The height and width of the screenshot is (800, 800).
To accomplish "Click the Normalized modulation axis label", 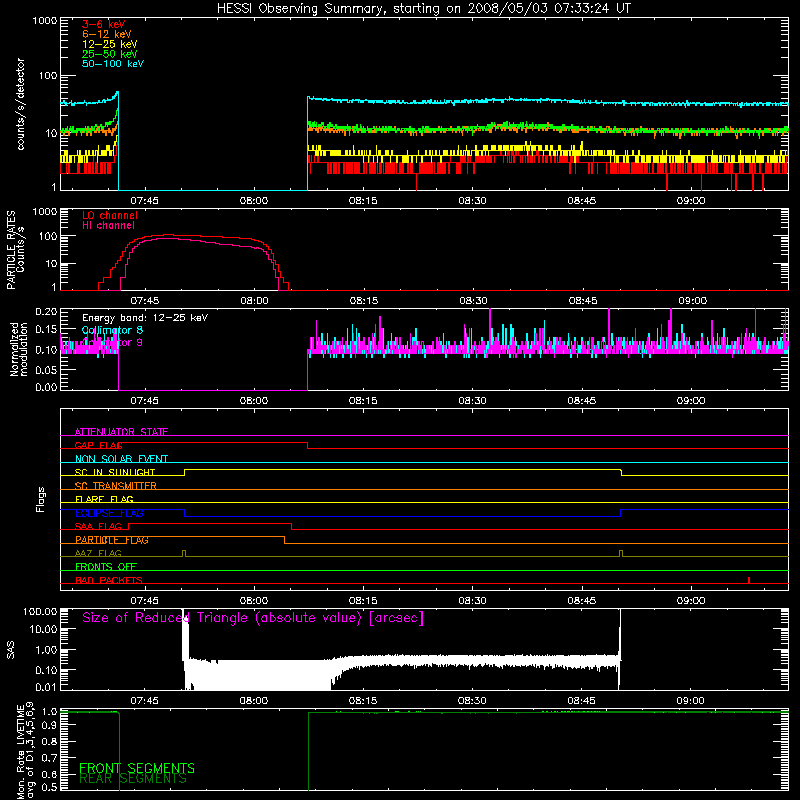I will click(19, 349).
